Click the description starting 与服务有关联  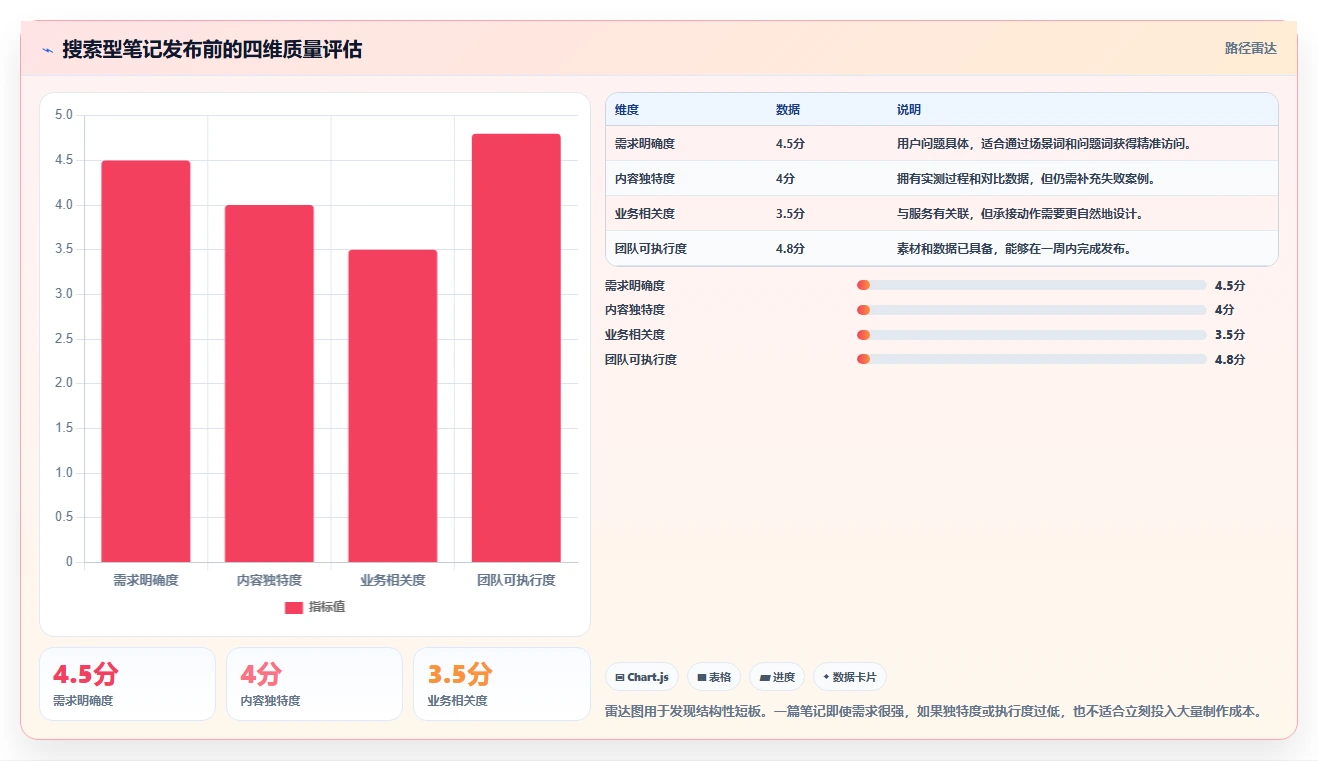tap(1021, 214)
